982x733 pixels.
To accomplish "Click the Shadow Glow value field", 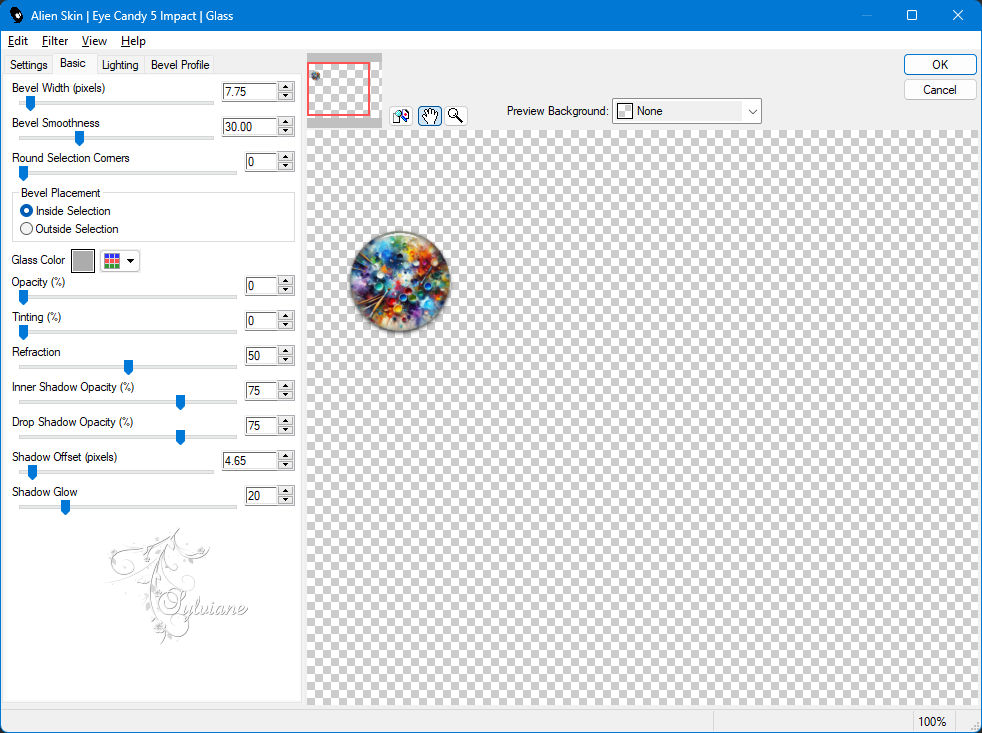I will [x=261, y=496].
